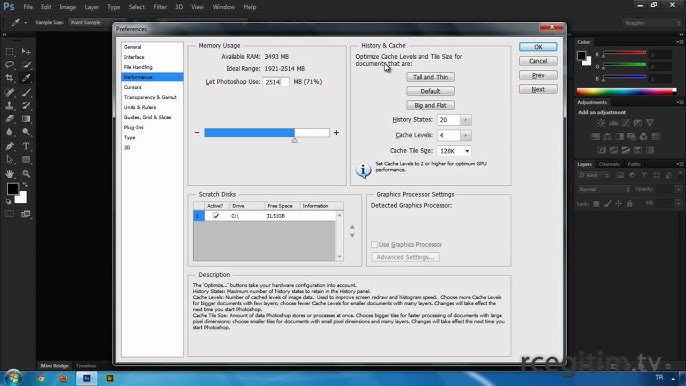Image resolution: width=686 pixels, height=386 pixels.
Task: Uncheck the Active checkbox for drive C:\
Action: pos(216,216)
